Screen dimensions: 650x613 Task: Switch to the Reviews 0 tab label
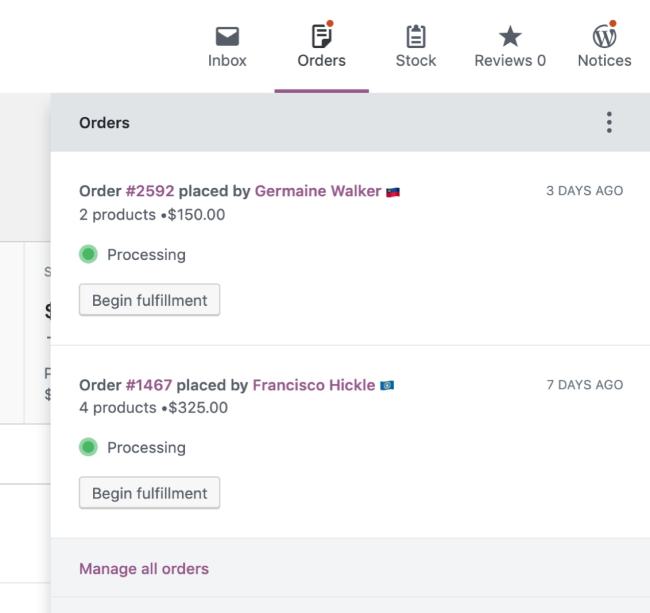tap(510, 60)
